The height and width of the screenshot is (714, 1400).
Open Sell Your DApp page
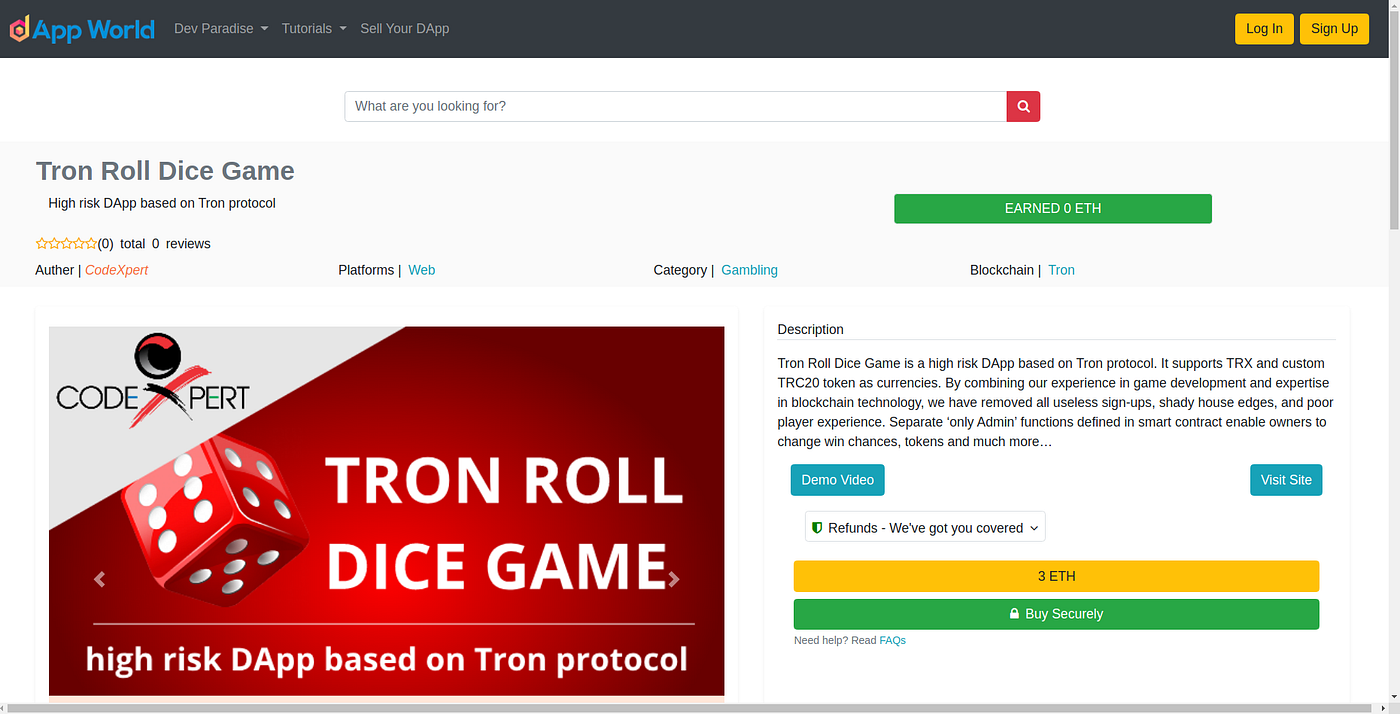[x=405, y=29]
